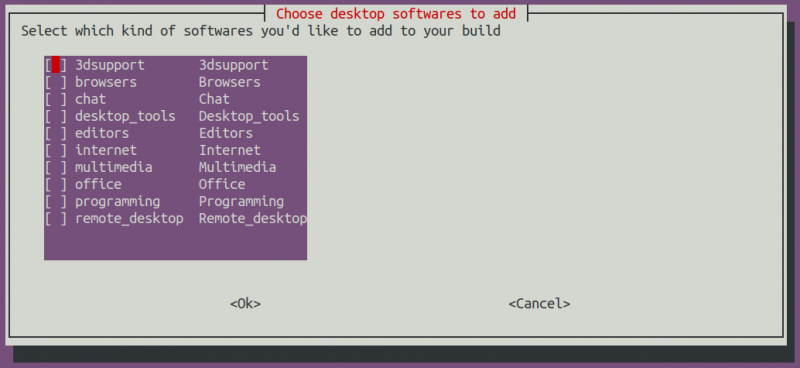Check the multimedia option box

coord(56,167)
